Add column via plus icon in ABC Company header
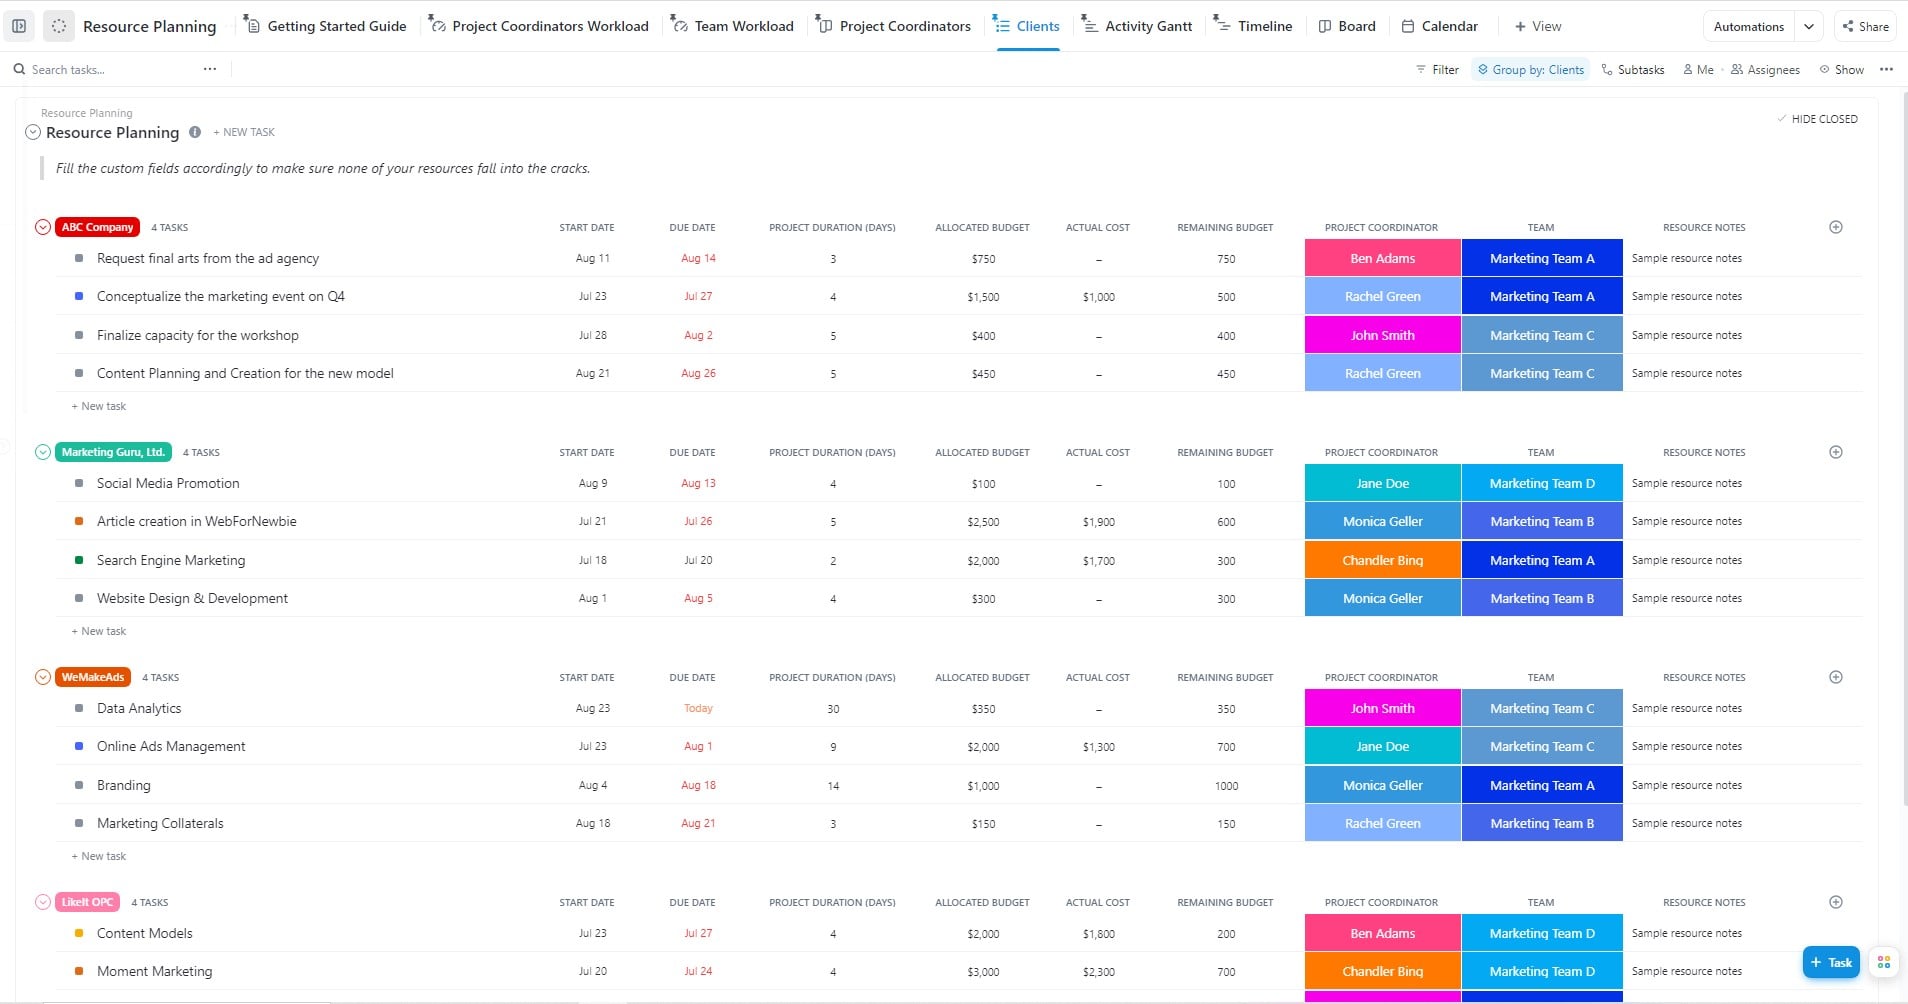1908x1004 pixels. coord(1835,227)
